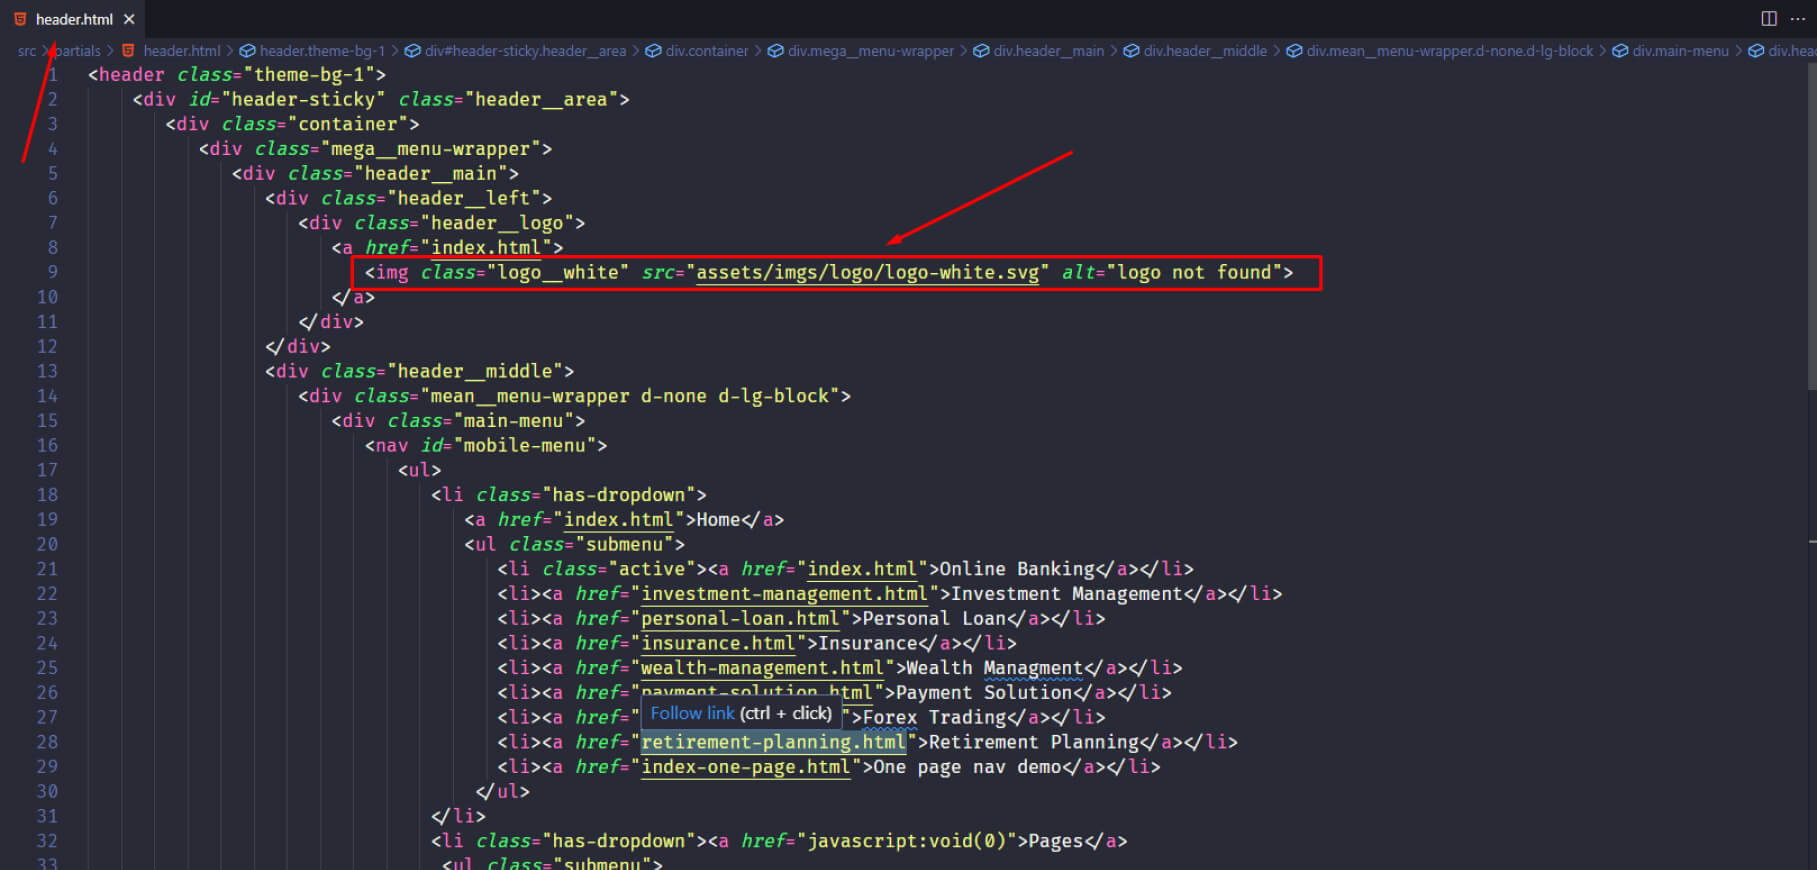Select 'div.container' breadcrumb
Viewport: 1817px width, 870px height.
point(707,51)
